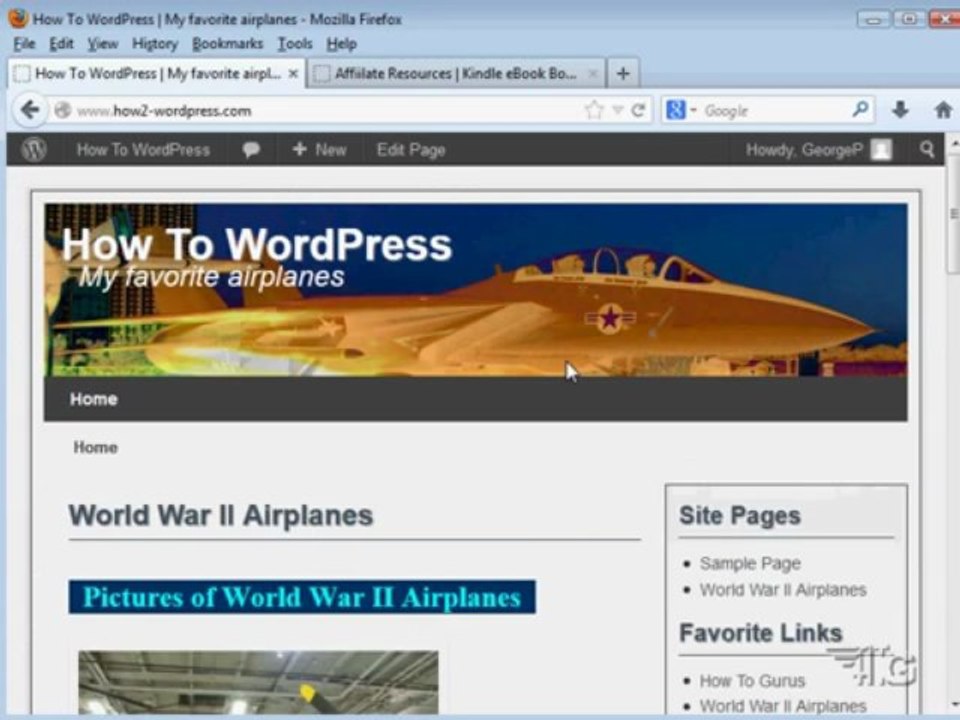Open Sample Page link in Site Pages
Image resolution: width=960 pixels, height=720 pixels.
click(750, 563)
